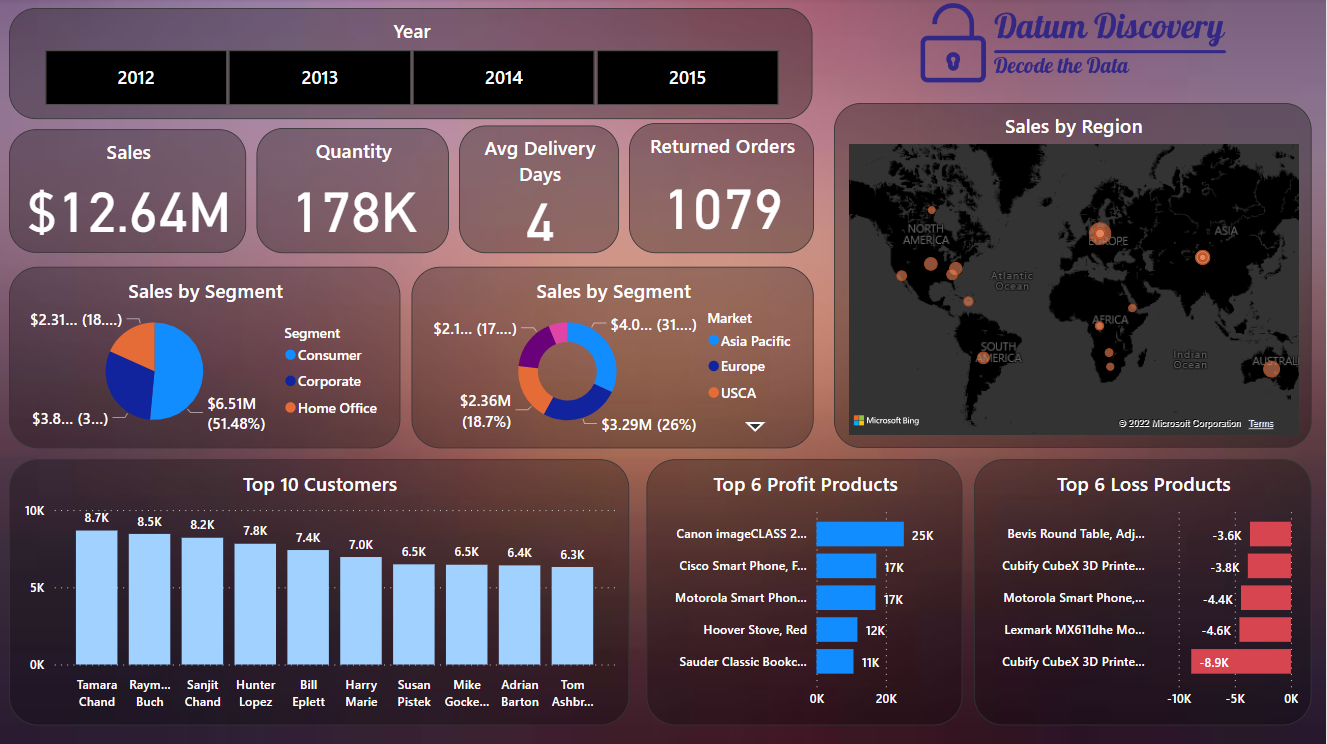
Task: Click the Home Office legend marker
Action: (x=290, y=408)
